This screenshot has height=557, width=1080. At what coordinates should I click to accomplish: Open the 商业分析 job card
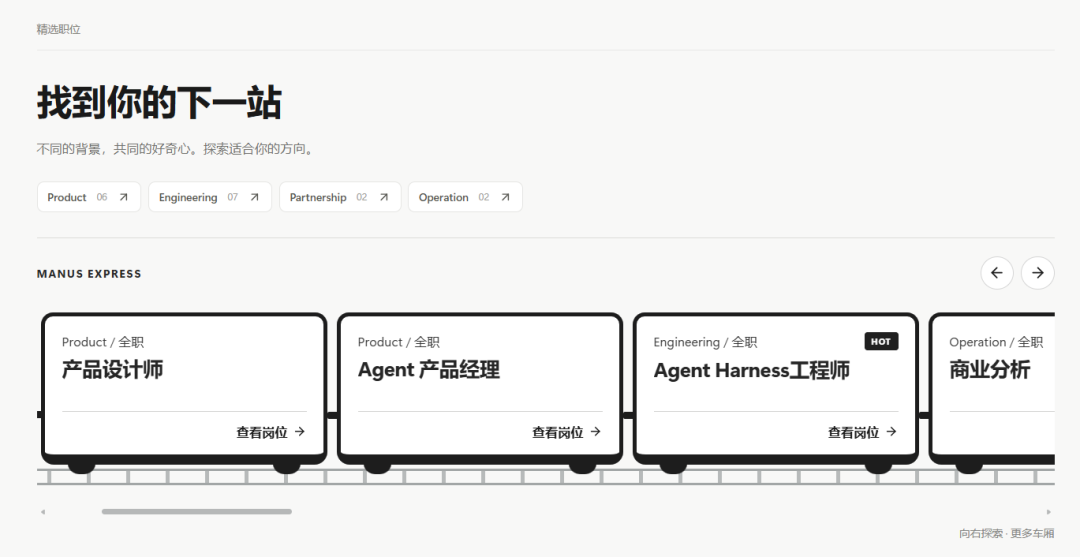click(993, 389)
